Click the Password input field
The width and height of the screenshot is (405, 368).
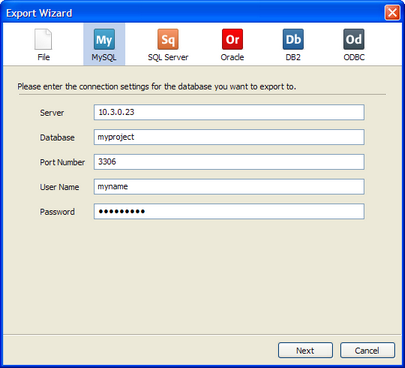(229, 211)
